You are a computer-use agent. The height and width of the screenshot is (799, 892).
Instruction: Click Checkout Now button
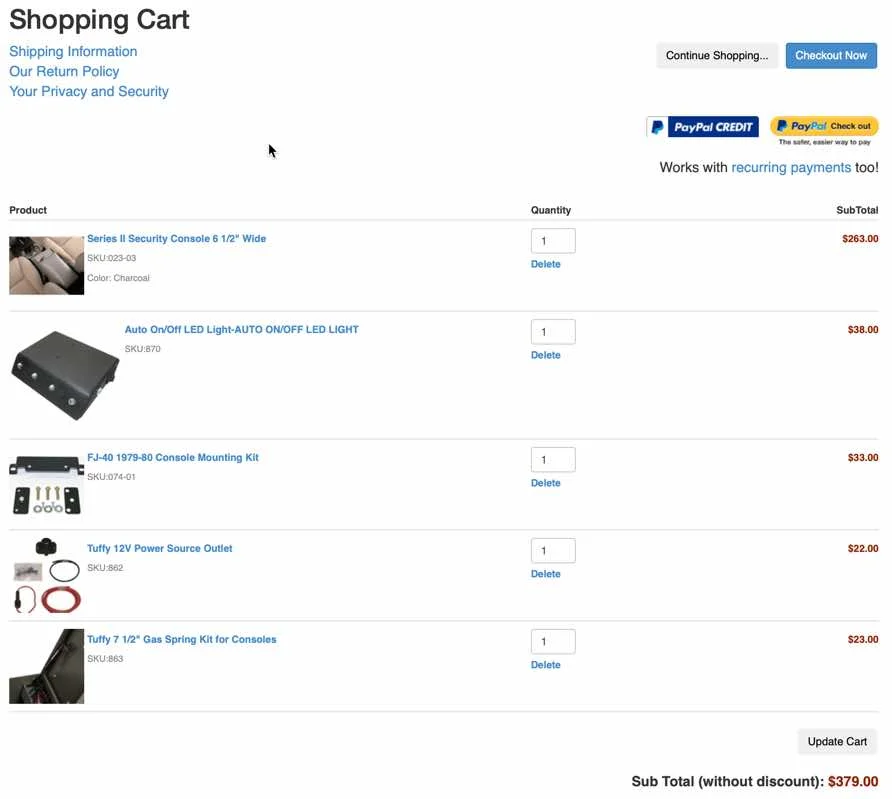pos(831,56)
